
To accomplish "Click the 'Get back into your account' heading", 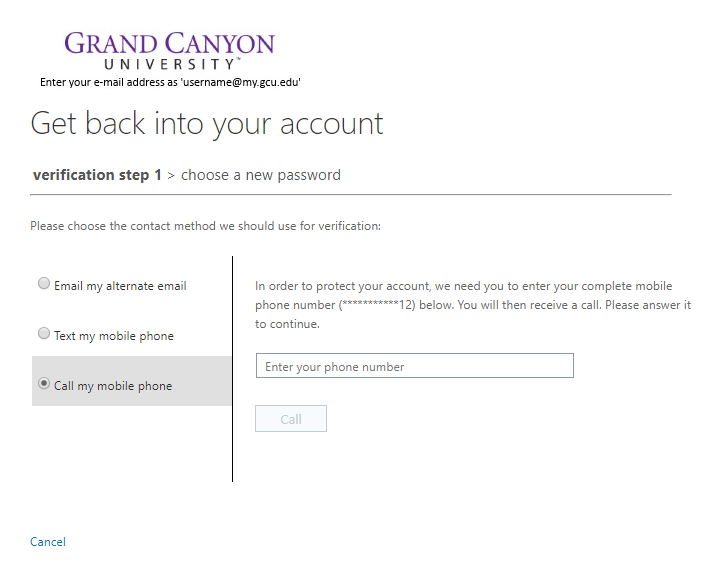I will tap(207, 124).
